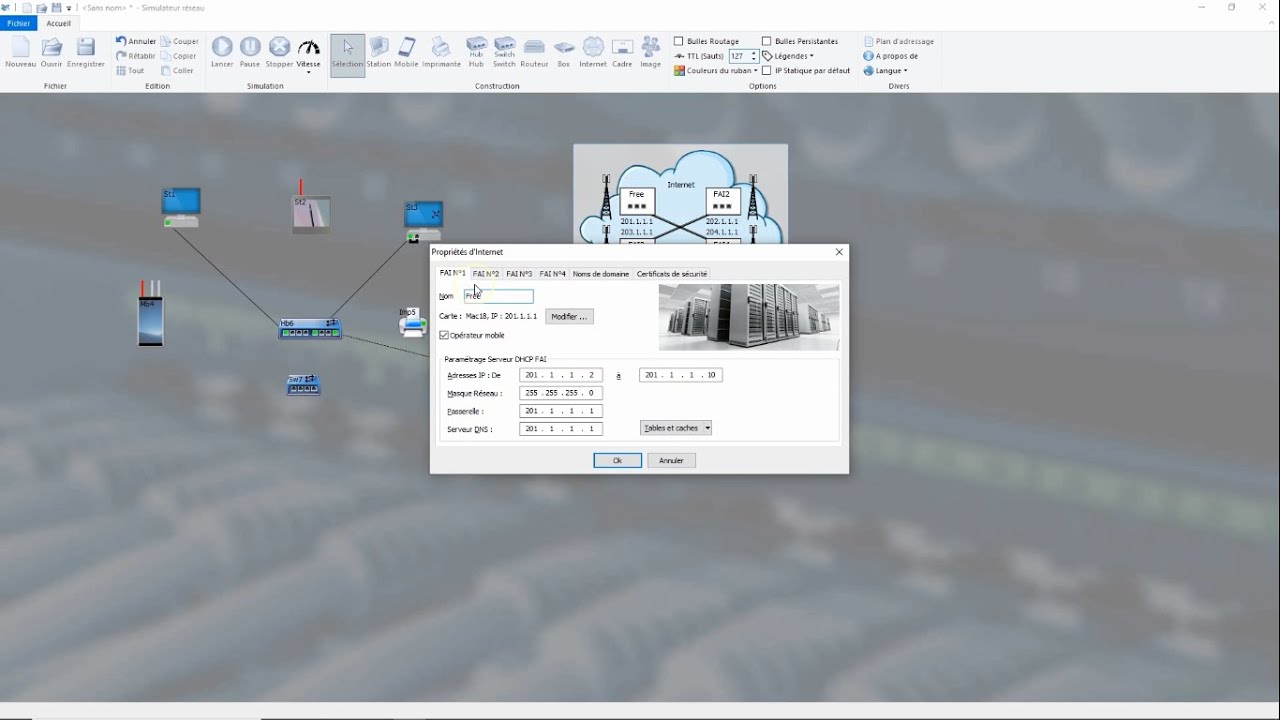This screenshot has width=1280, height=720.
Task: Open the Vitesse speed dropdown
Action: [308, 55]
